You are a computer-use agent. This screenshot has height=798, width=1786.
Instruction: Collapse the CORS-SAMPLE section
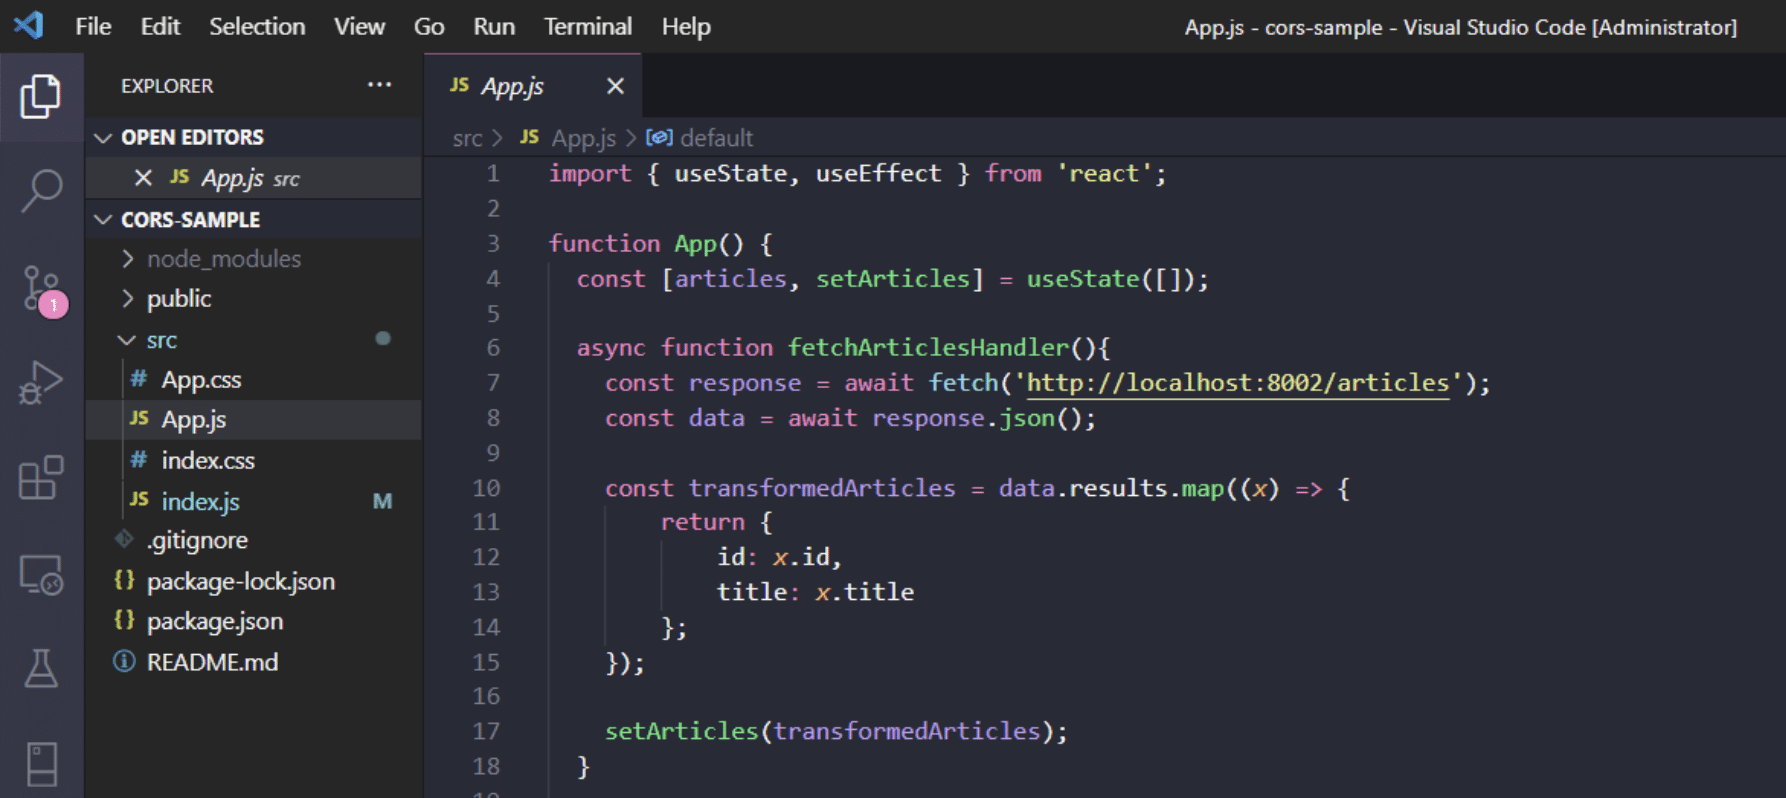[x=103, y=219]
